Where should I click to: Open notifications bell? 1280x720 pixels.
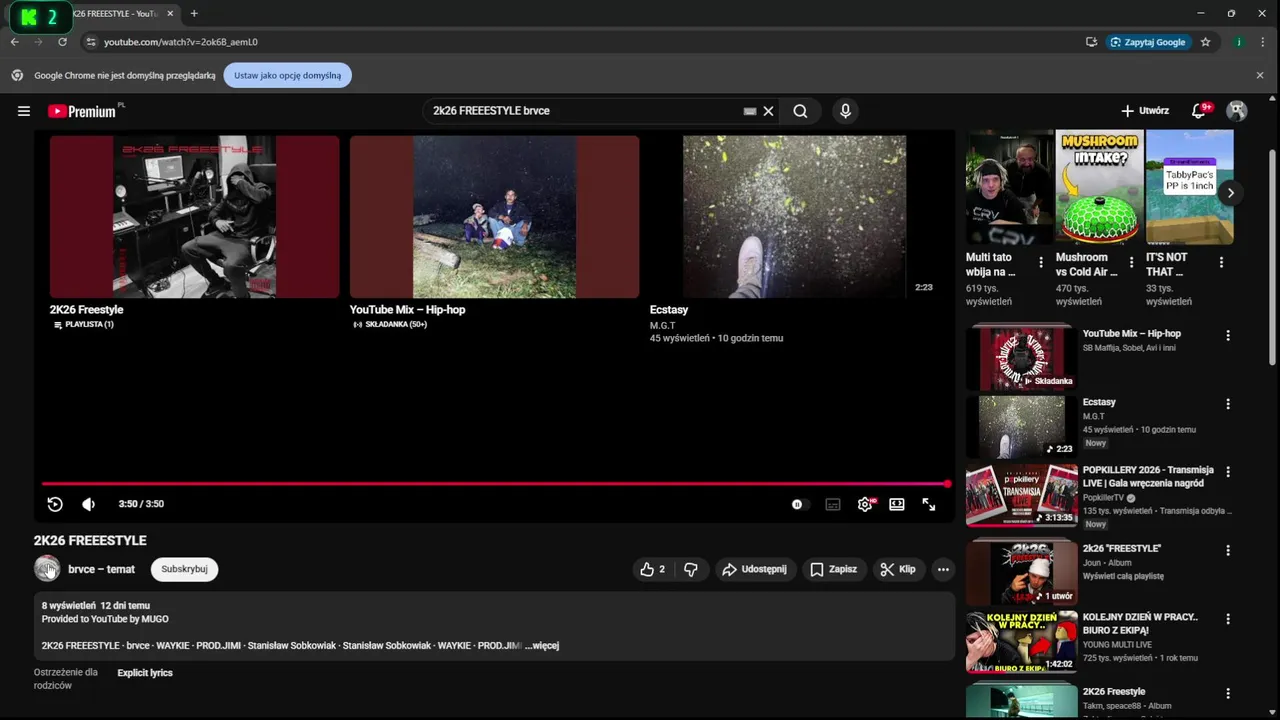(x=1199, y=111)
